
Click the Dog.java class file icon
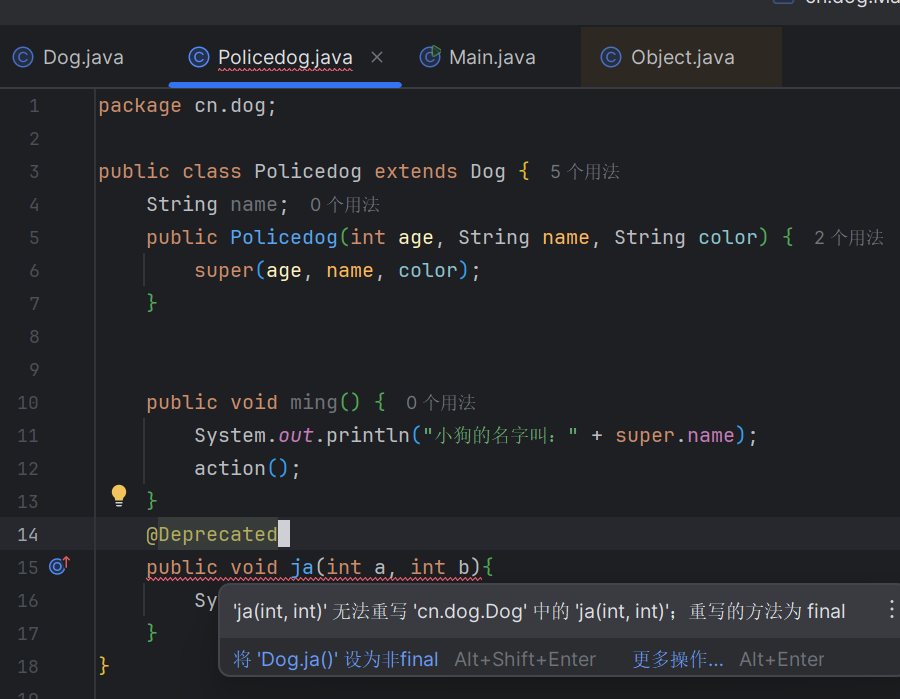[x=23, y=57]
